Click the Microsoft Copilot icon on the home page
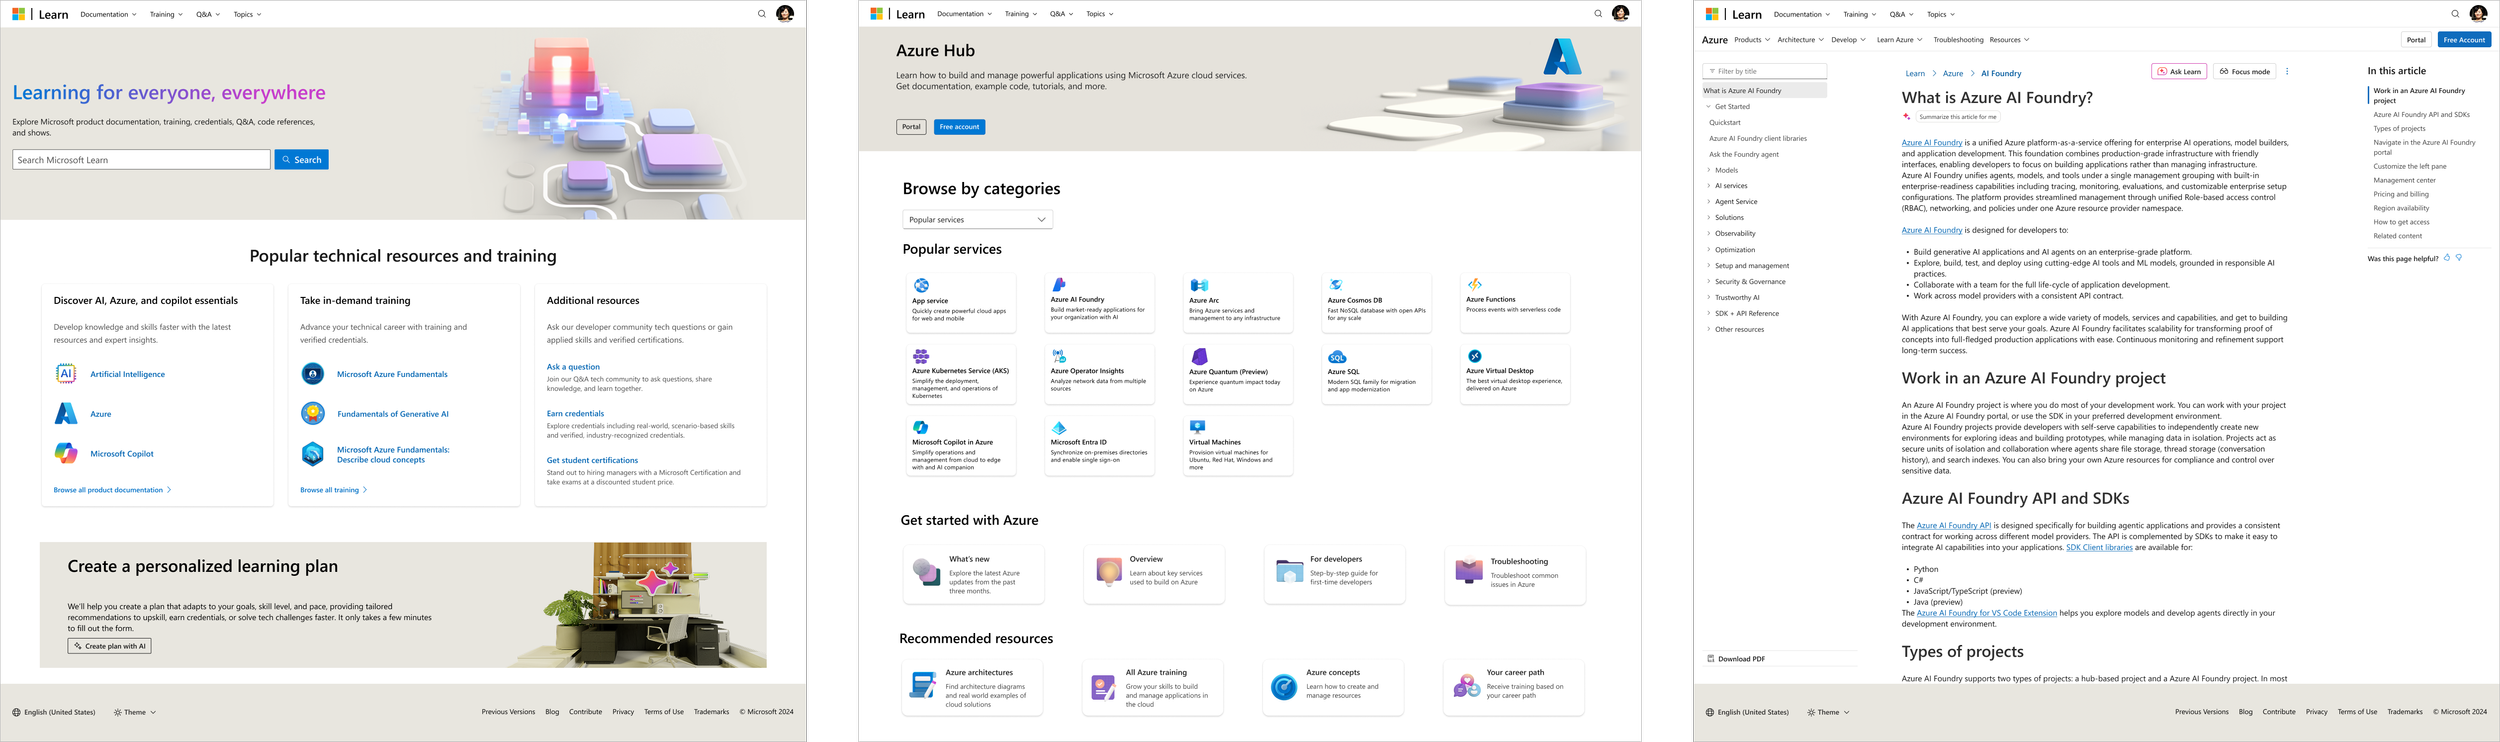Viewport: 2500px width, 742px height. point(66,453)
